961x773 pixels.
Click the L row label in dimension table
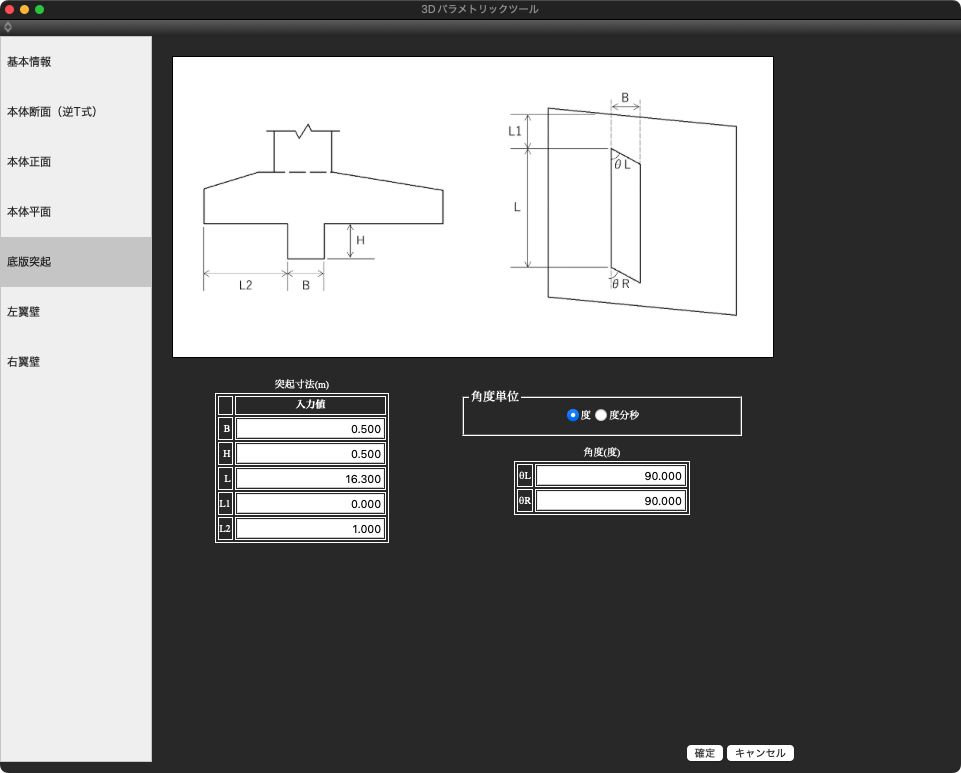(226, 479)
